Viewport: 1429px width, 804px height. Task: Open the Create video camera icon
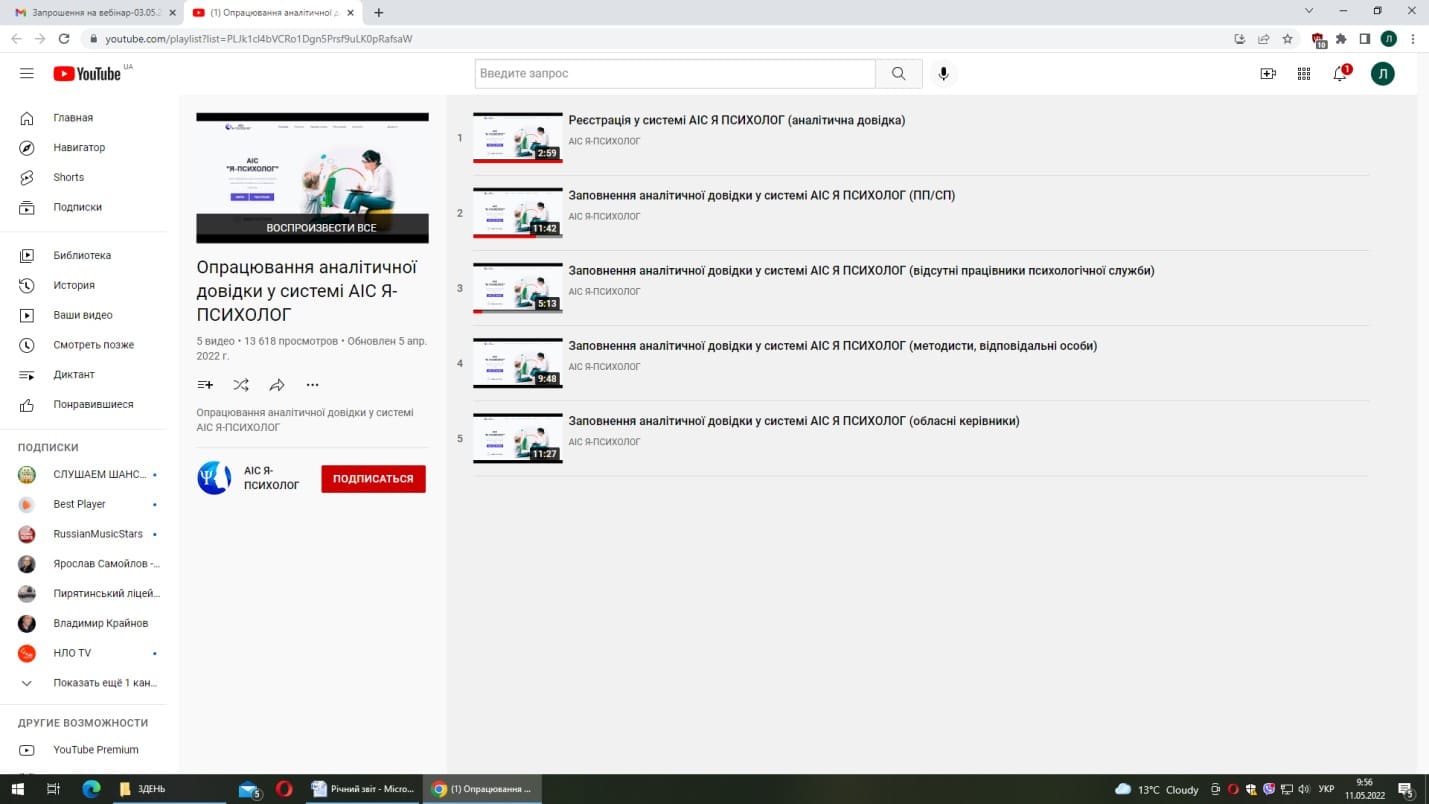pos(1268,73)
